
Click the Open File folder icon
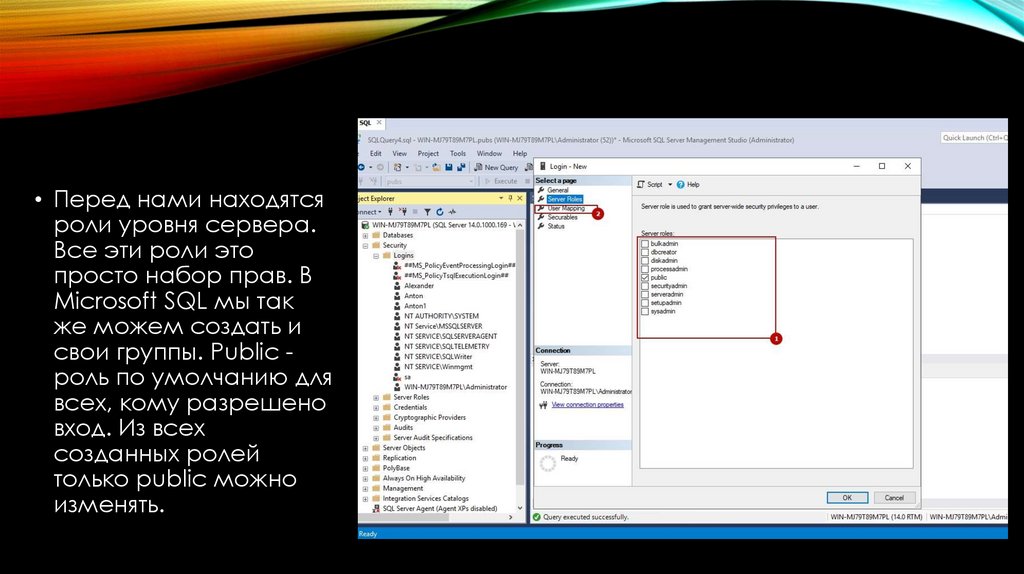(436, 168)
